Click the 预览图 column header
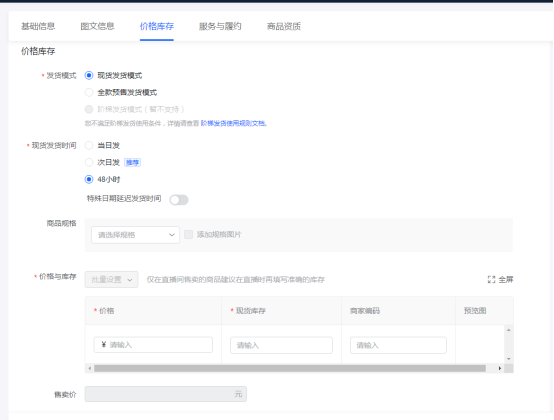 tap(475, 310)
